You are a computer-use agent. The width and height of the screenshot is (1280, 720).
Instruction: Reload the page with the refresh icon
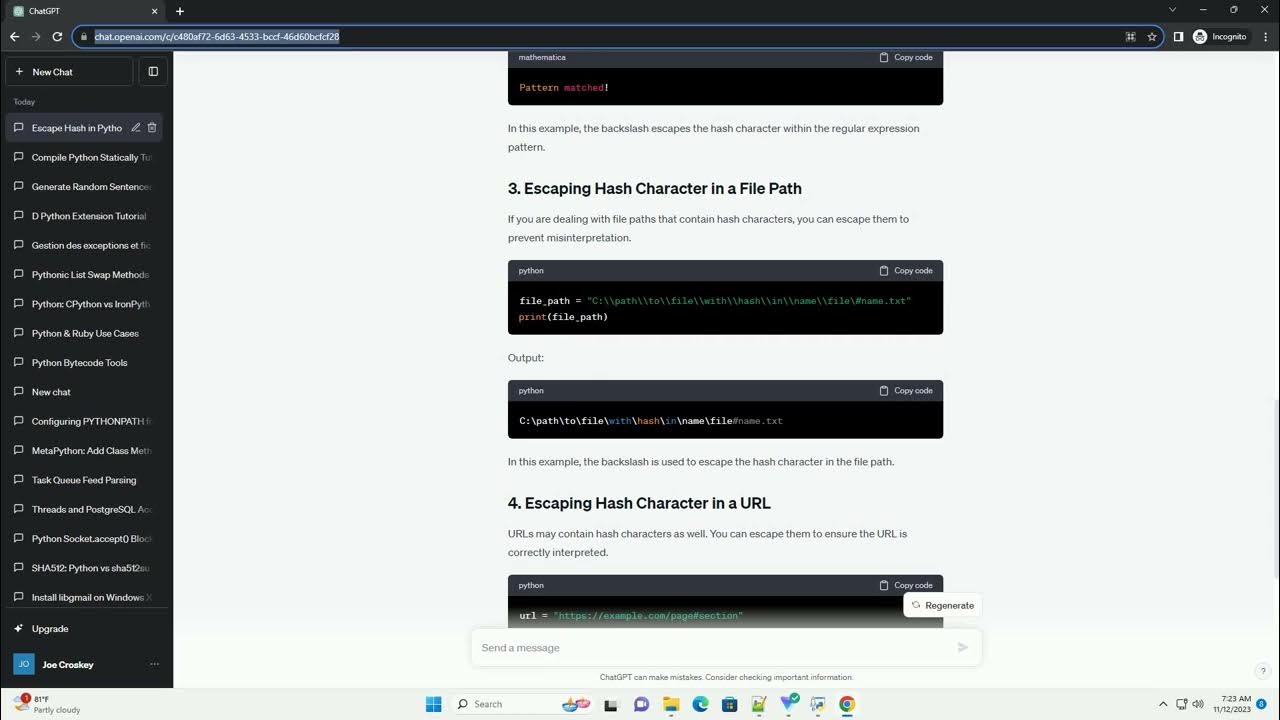57,37
